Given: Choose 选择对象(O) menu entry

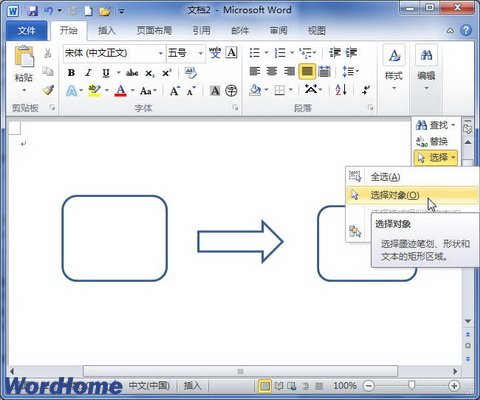Looking at the screenshot, I should click(413, 195).
